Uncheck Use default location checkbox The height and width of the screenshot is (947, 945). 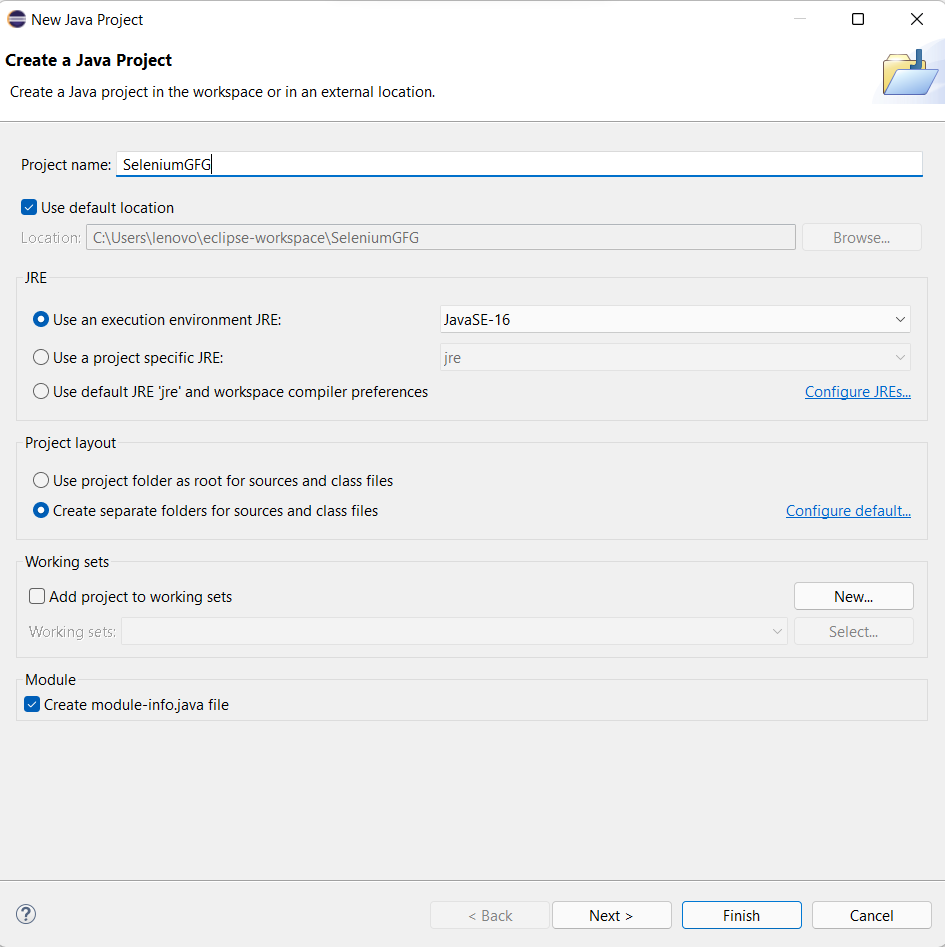29,208
